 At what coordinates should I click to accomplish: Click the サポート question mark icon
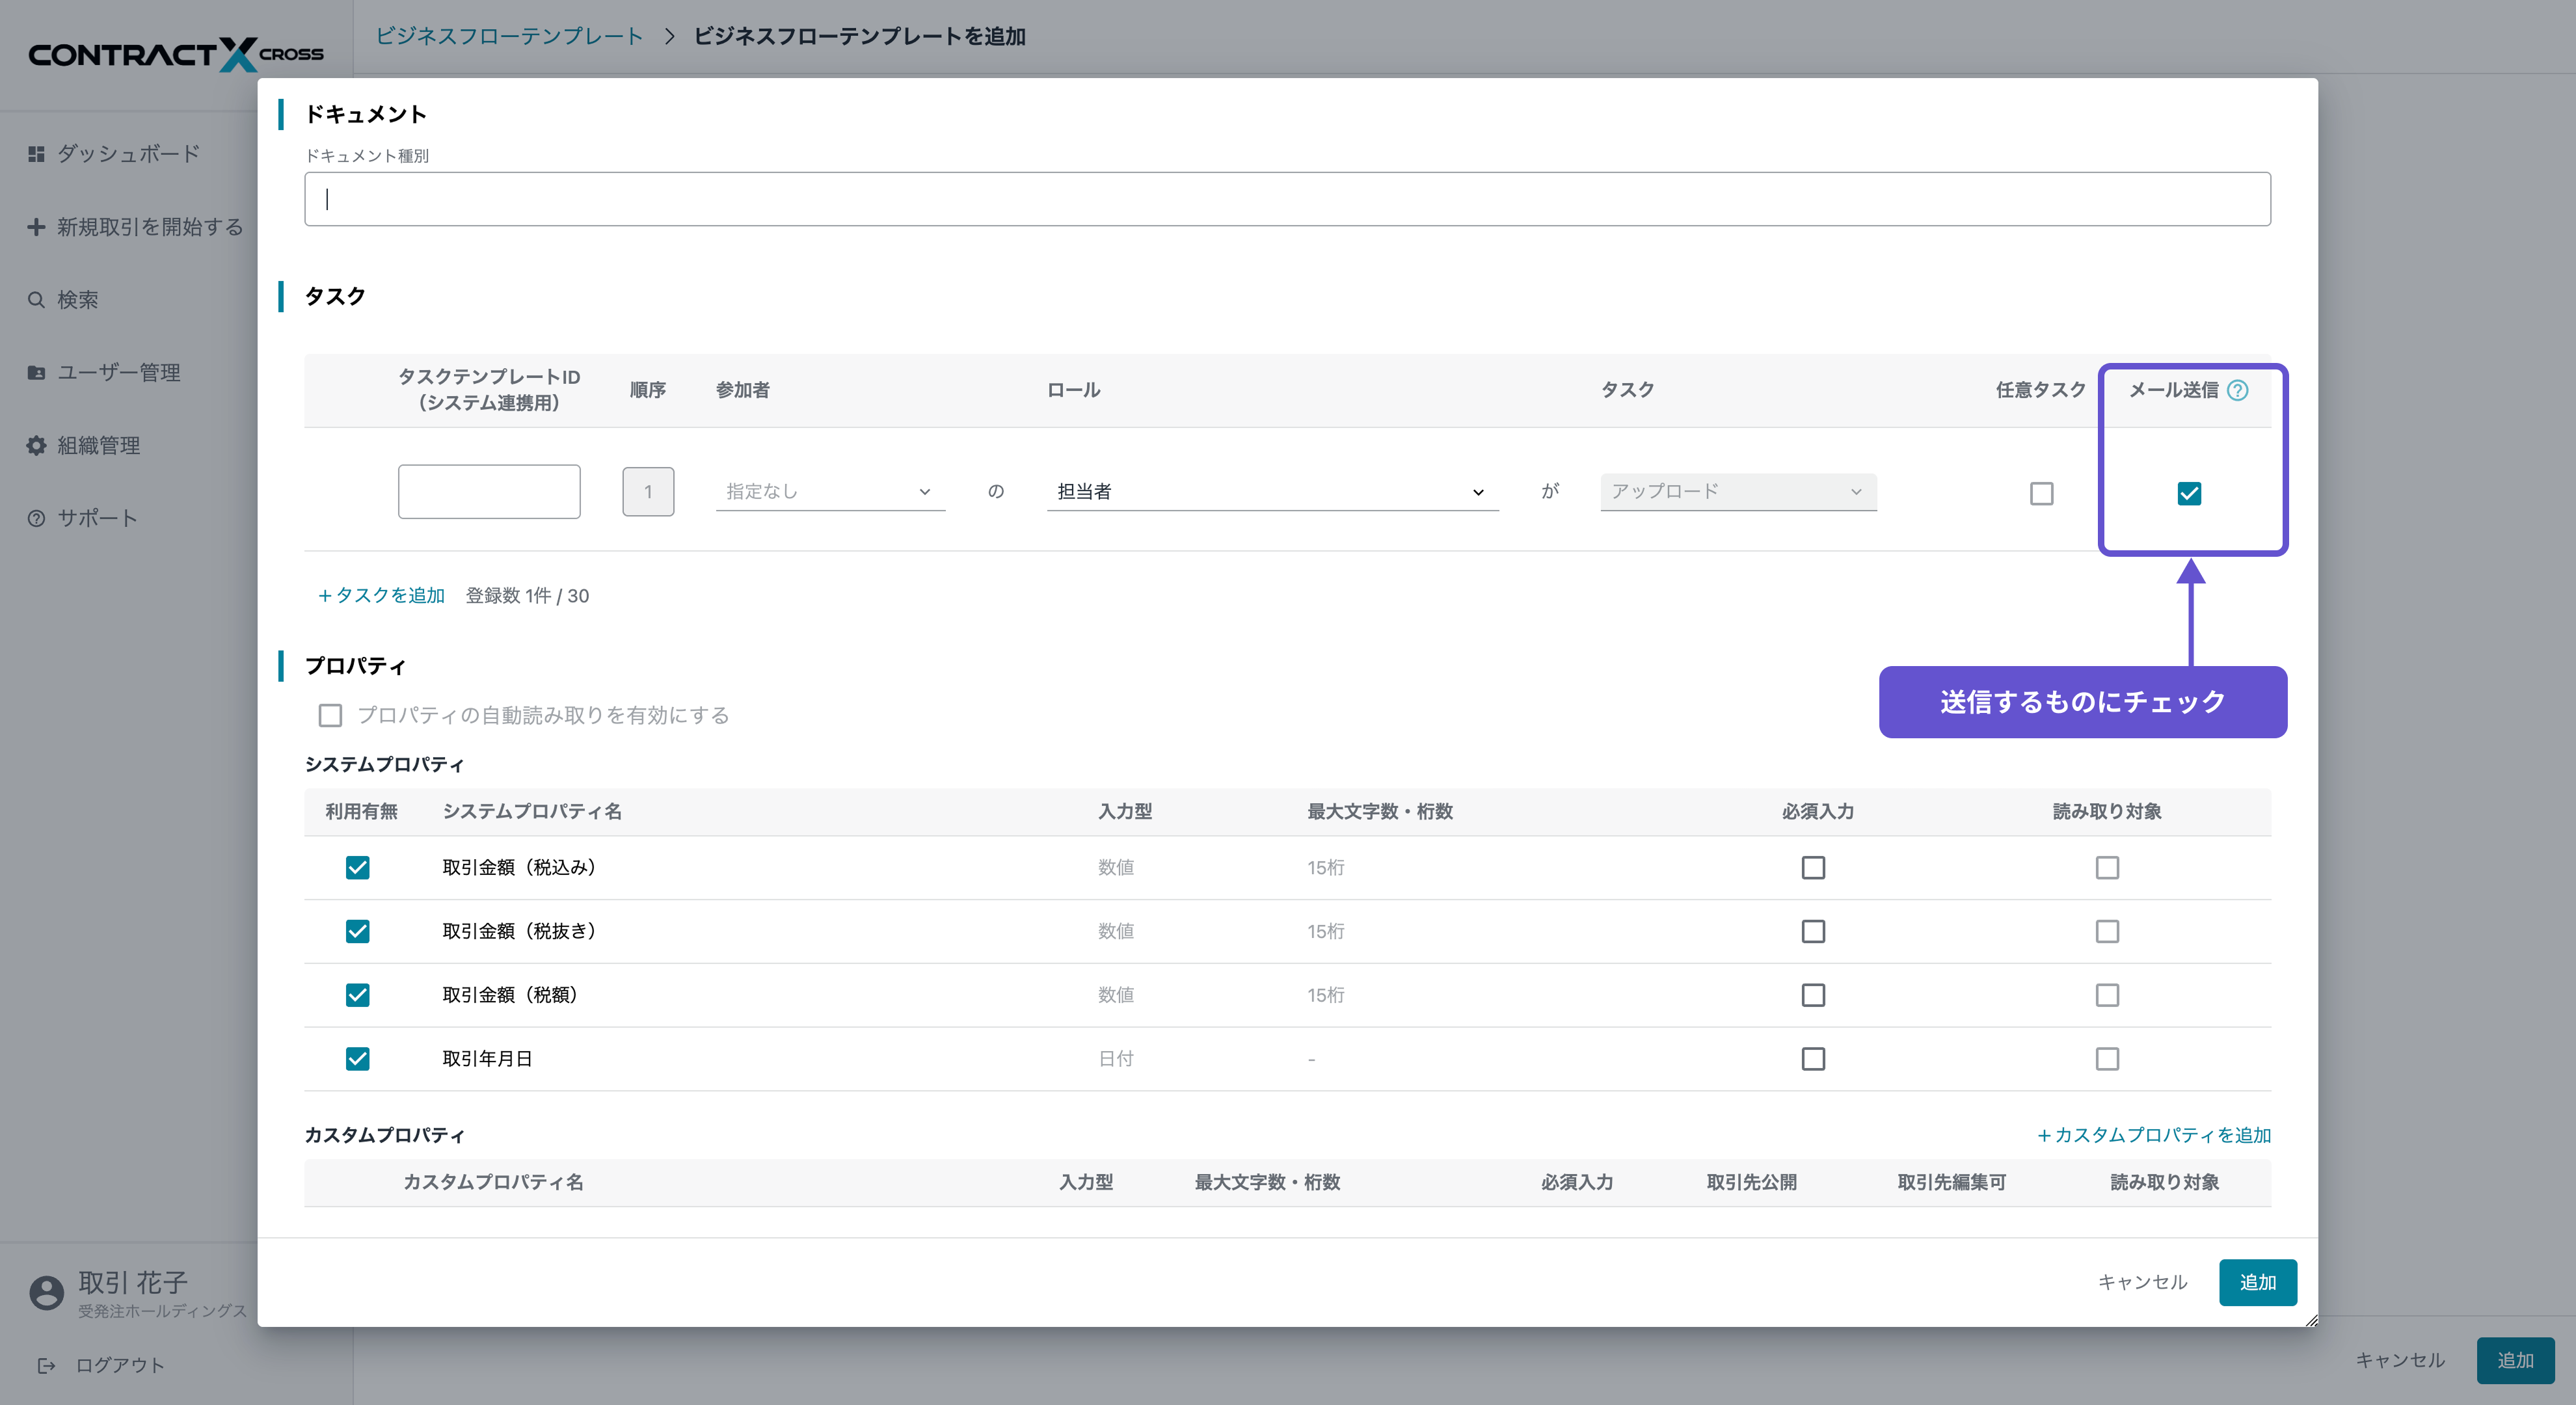pyautogui.click(x=36, y=518)
